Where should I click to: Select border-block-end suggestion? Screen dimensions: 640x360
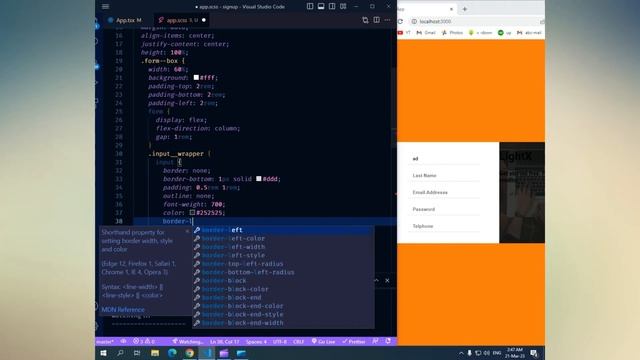283,298
